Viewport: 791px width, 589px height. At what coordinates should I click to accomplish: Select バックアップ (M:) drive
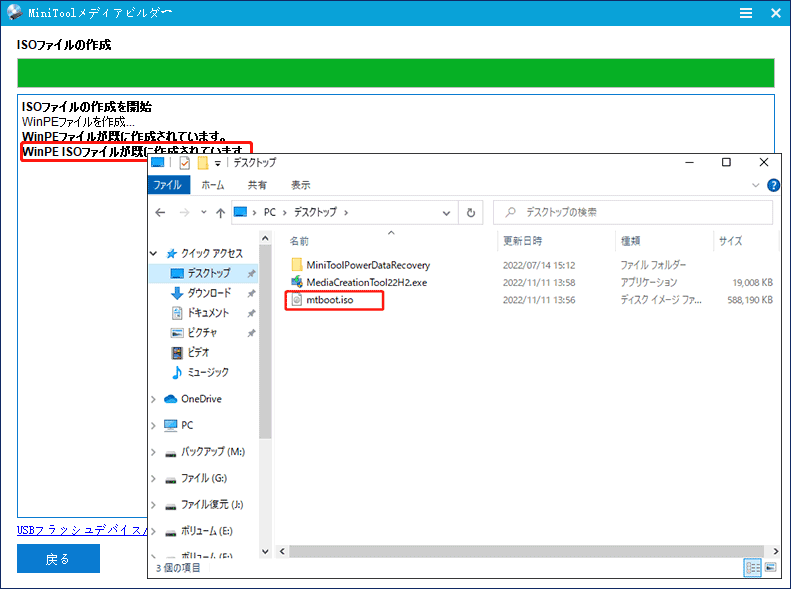[213, 452]
